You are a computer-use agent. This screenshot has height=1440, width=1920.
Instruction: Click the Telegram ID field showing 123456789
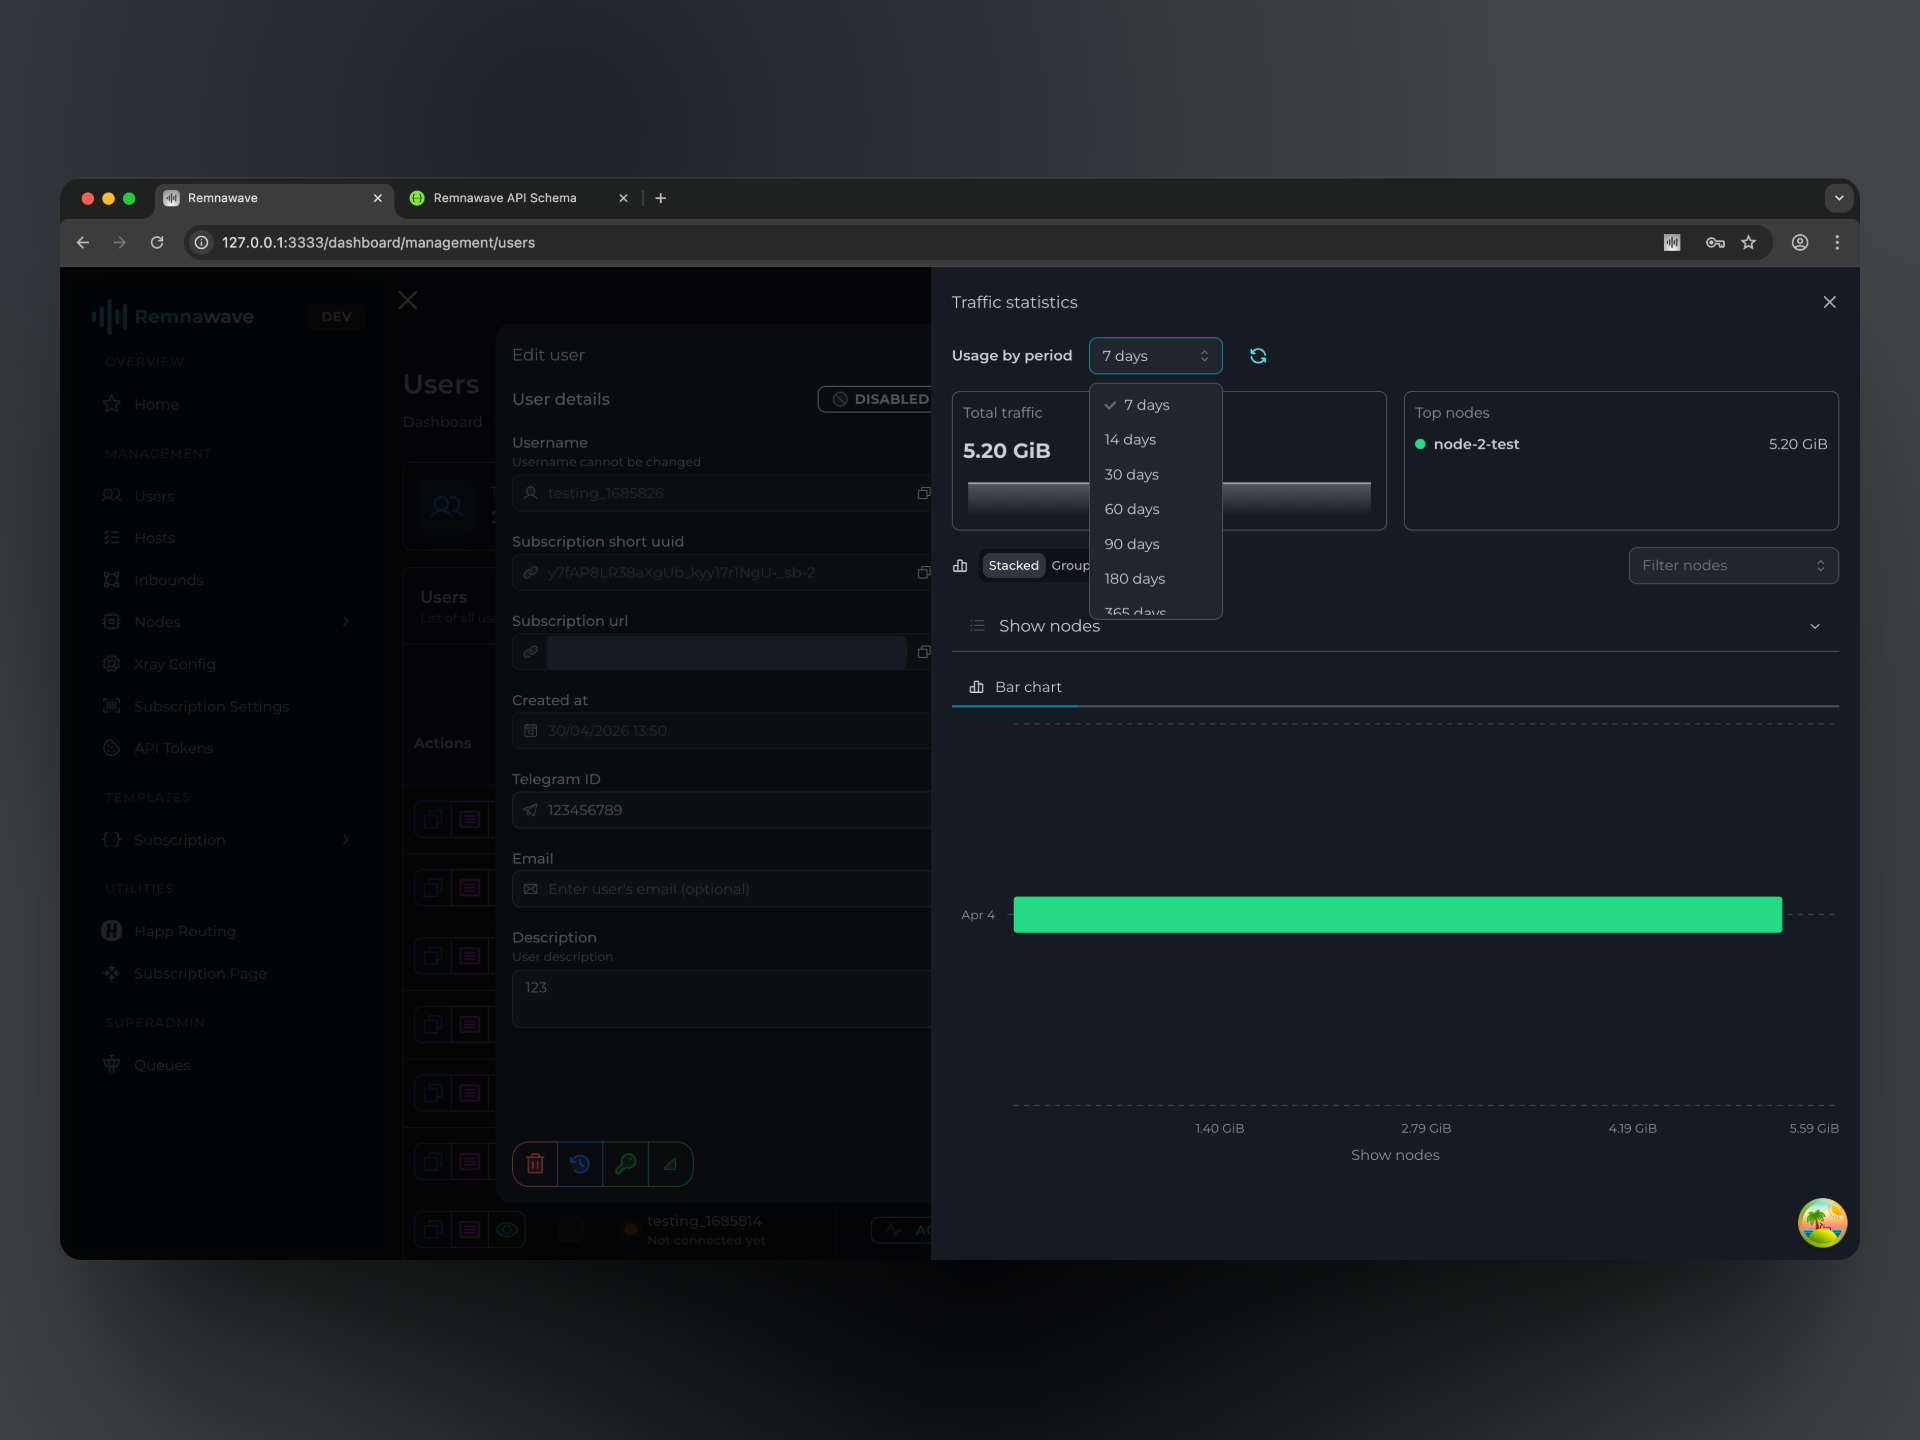click(722, 810)
